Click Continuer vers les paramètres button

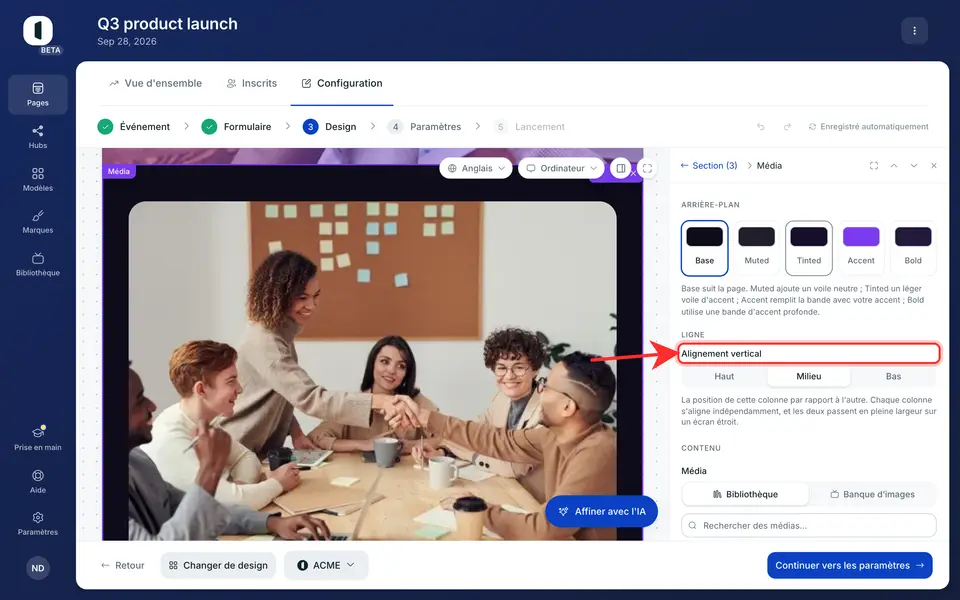[x=850, y=565]
